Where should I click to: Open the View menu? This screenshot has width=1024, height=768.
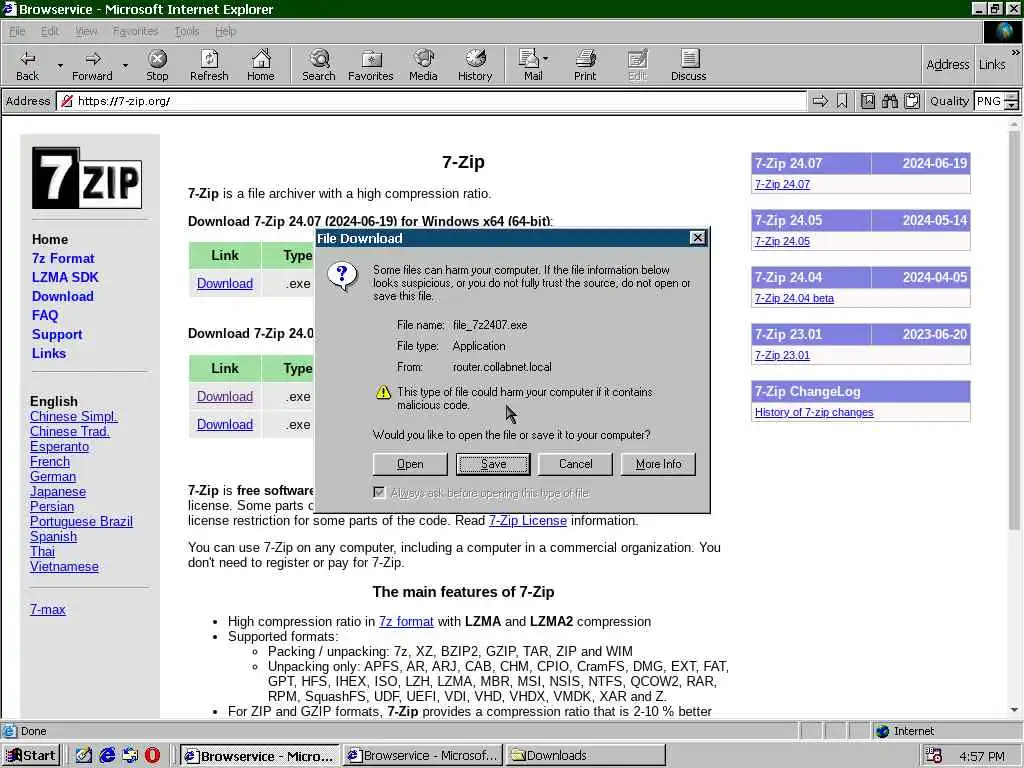[86, 31]
